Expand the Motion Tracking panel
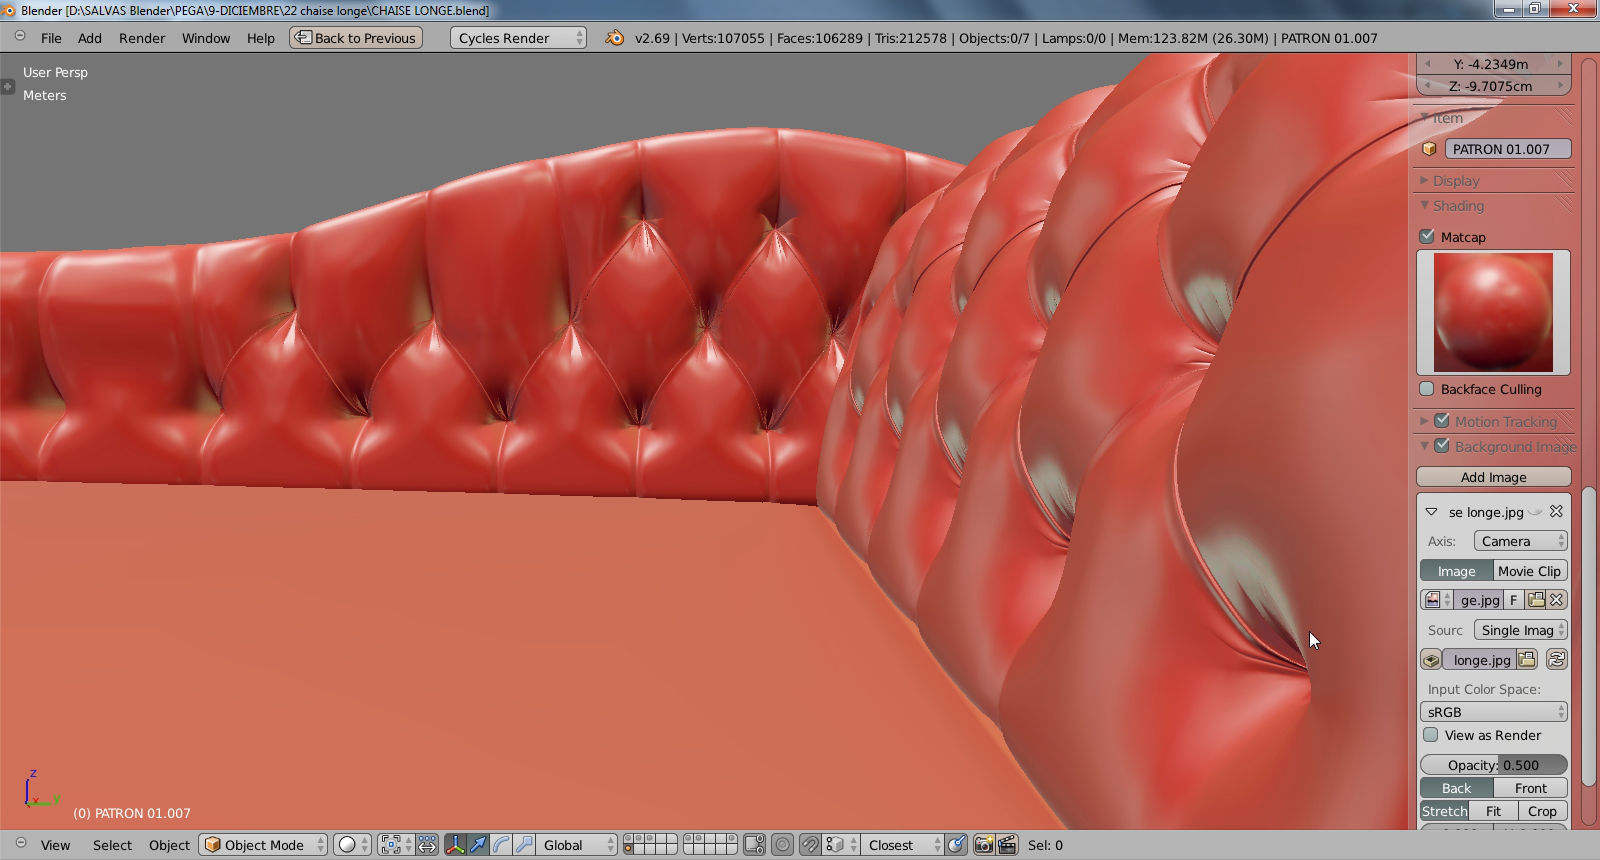Viewport: 1600px width, 860px height. [x=1424, y=421]
